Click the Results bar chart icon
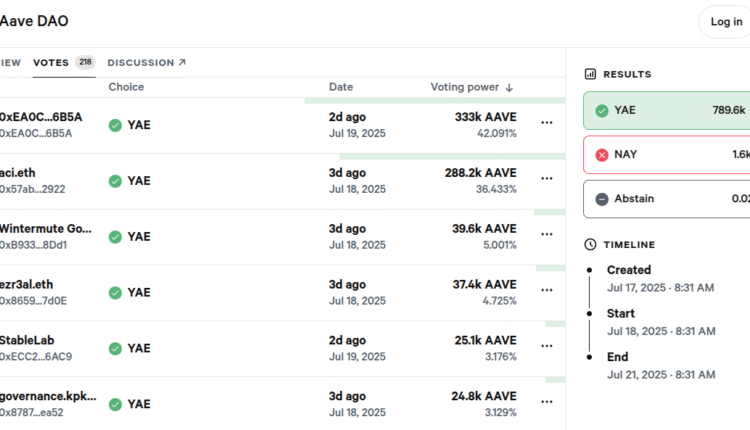The image size is (750, 430). pos(591,74)
